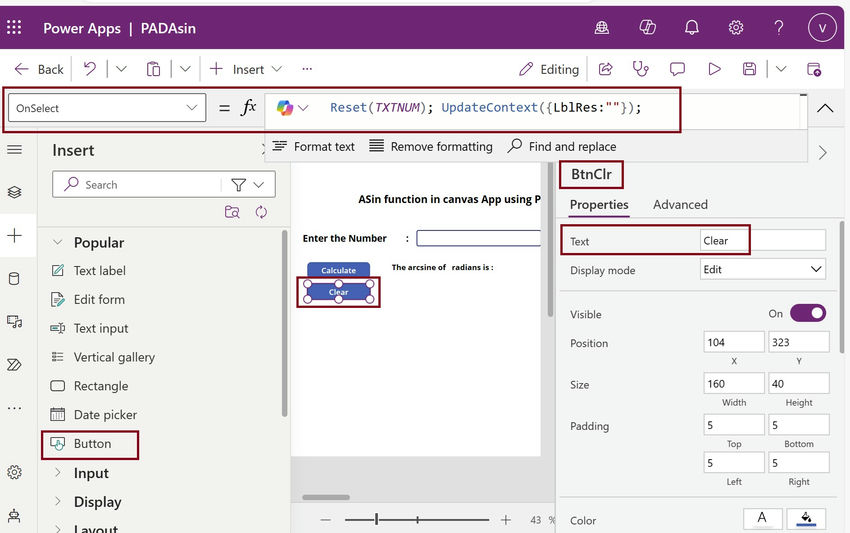Open the environment globe icon
Image resolution: width=850 pixels, height=533 pixels.
[x=602, y=27]
